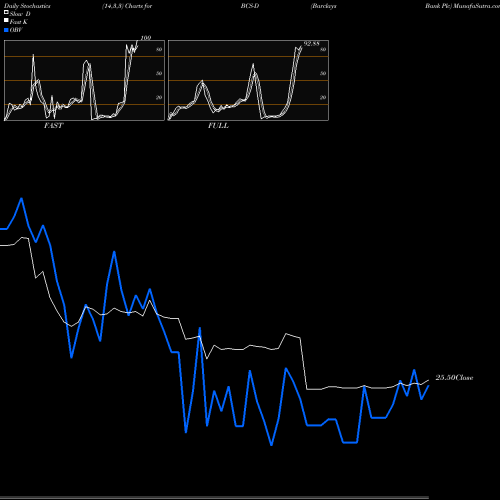Click the '92.88' value on the FULL chart
500x500 pixels.
click(x=311, y=44)
